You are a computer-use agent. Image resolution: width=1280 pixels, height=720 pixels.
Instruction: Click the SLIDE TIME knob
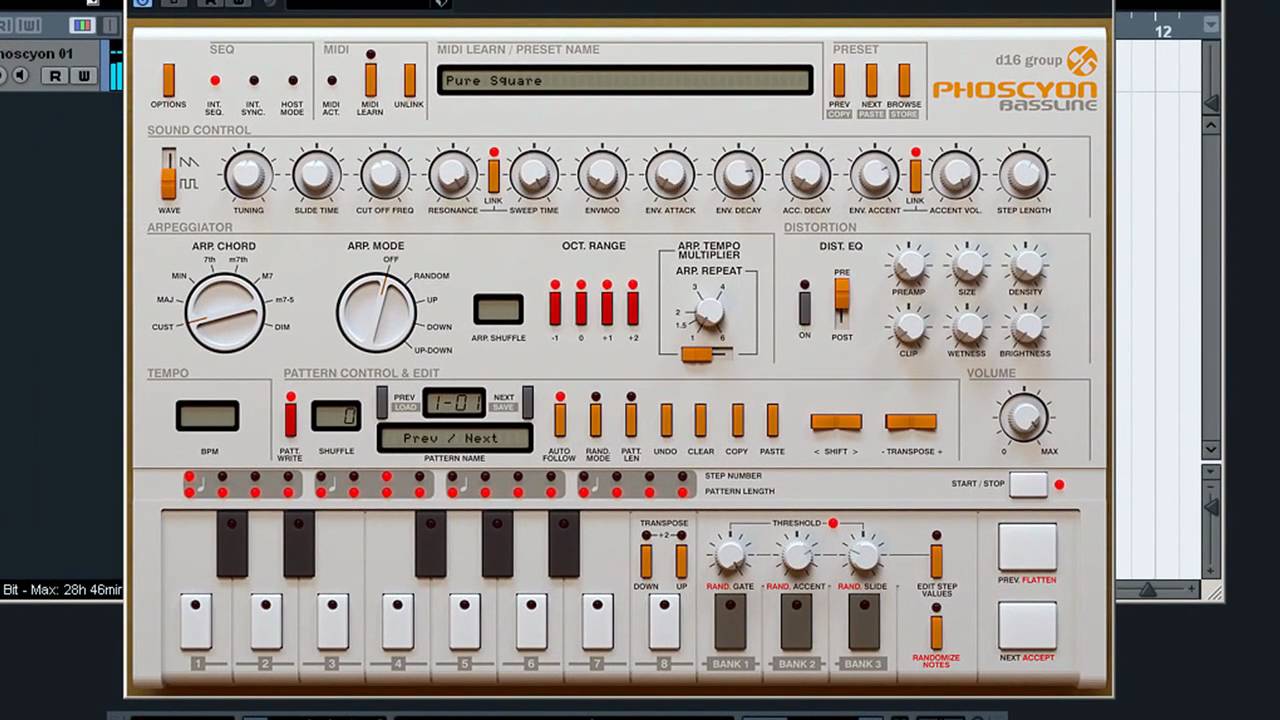pyautogui.click(x=316, y=174)
